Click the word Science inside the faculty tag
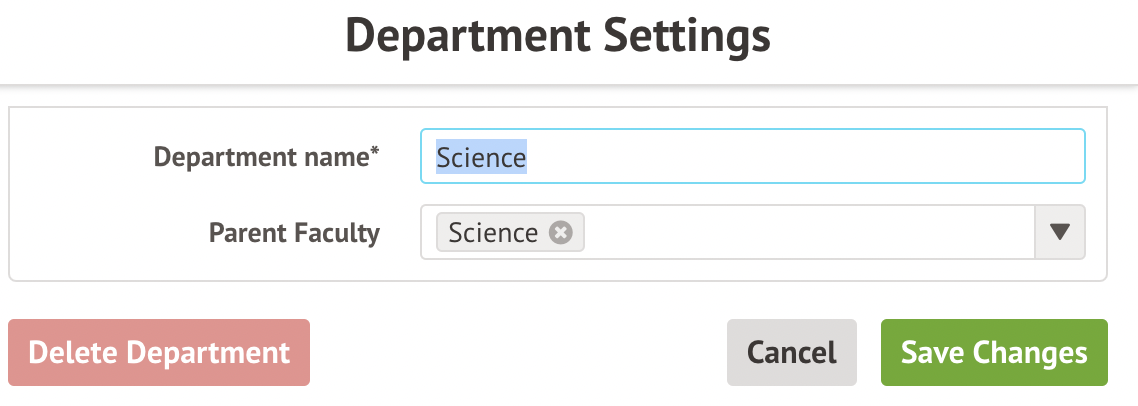 click(493, 233)
